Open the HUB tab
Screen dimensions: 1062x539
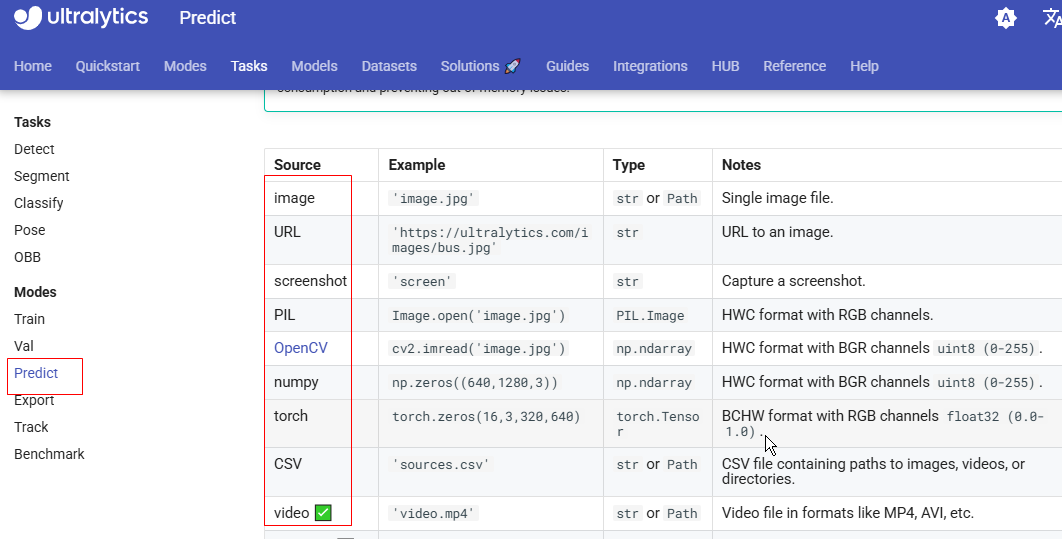point(725,66)
